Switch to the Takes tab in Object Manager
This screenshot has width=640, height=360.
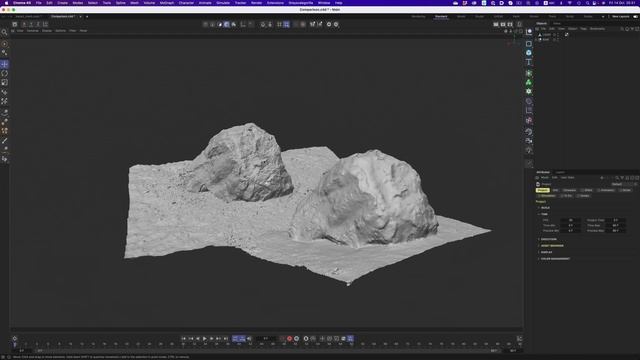pos(557,24)
